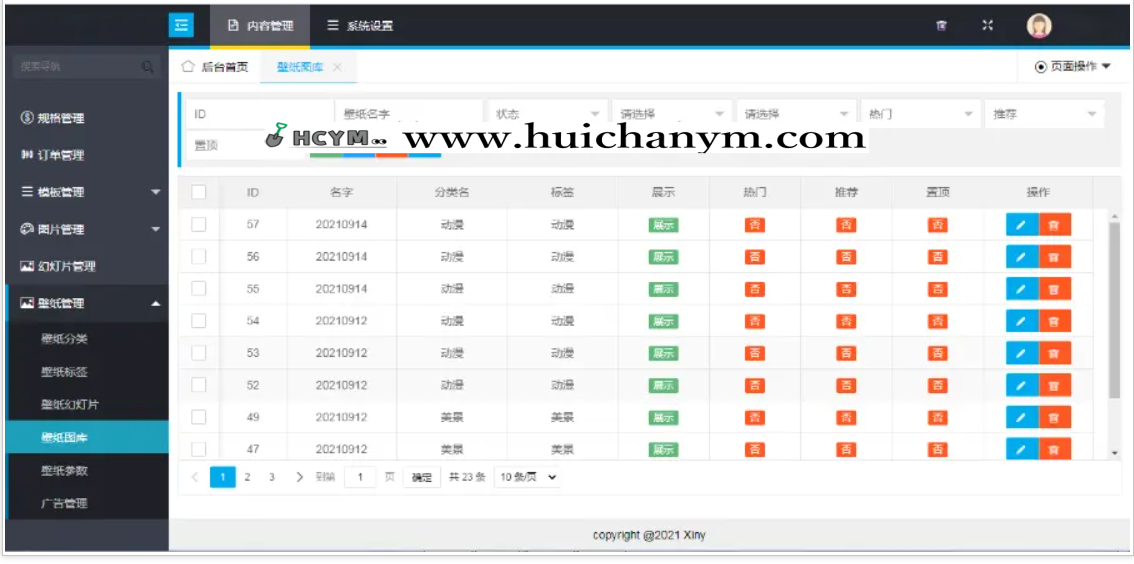The image size is (1134, 564).
Task: Open 壁纸标签 submenu item
Action: [87, 372]
